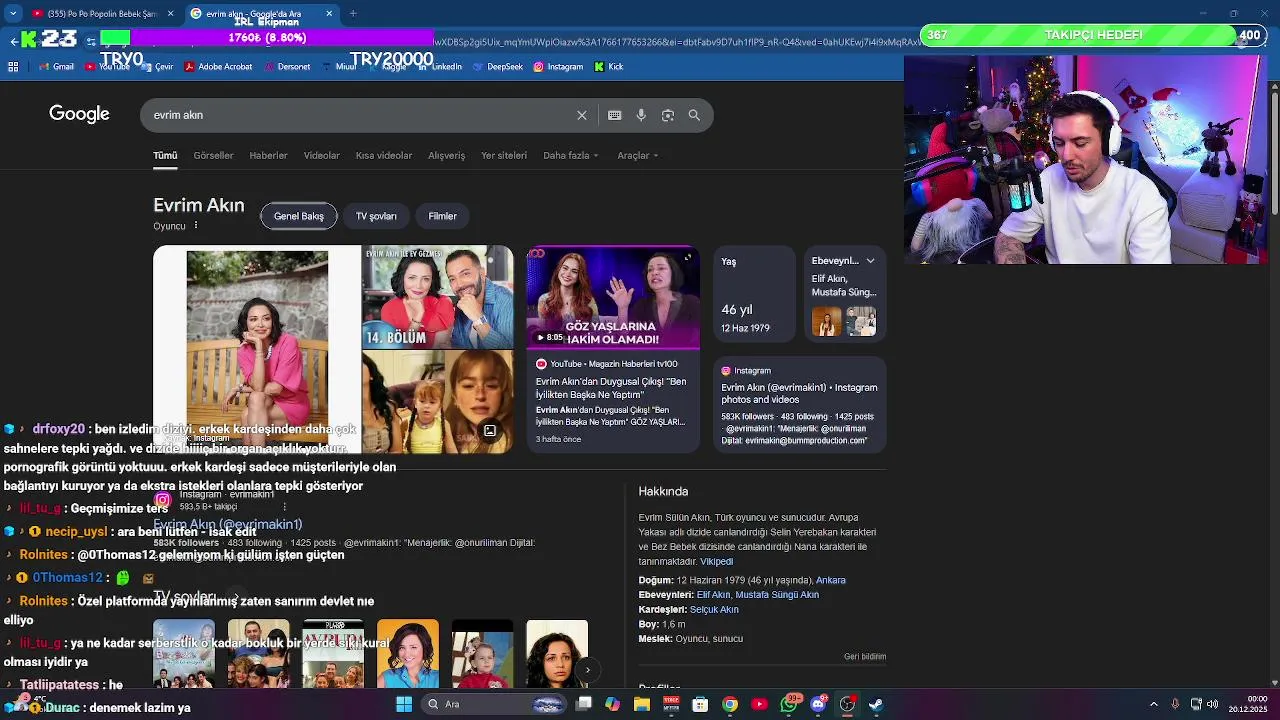Open WhatsApp from the taskbar

point(789,704)
